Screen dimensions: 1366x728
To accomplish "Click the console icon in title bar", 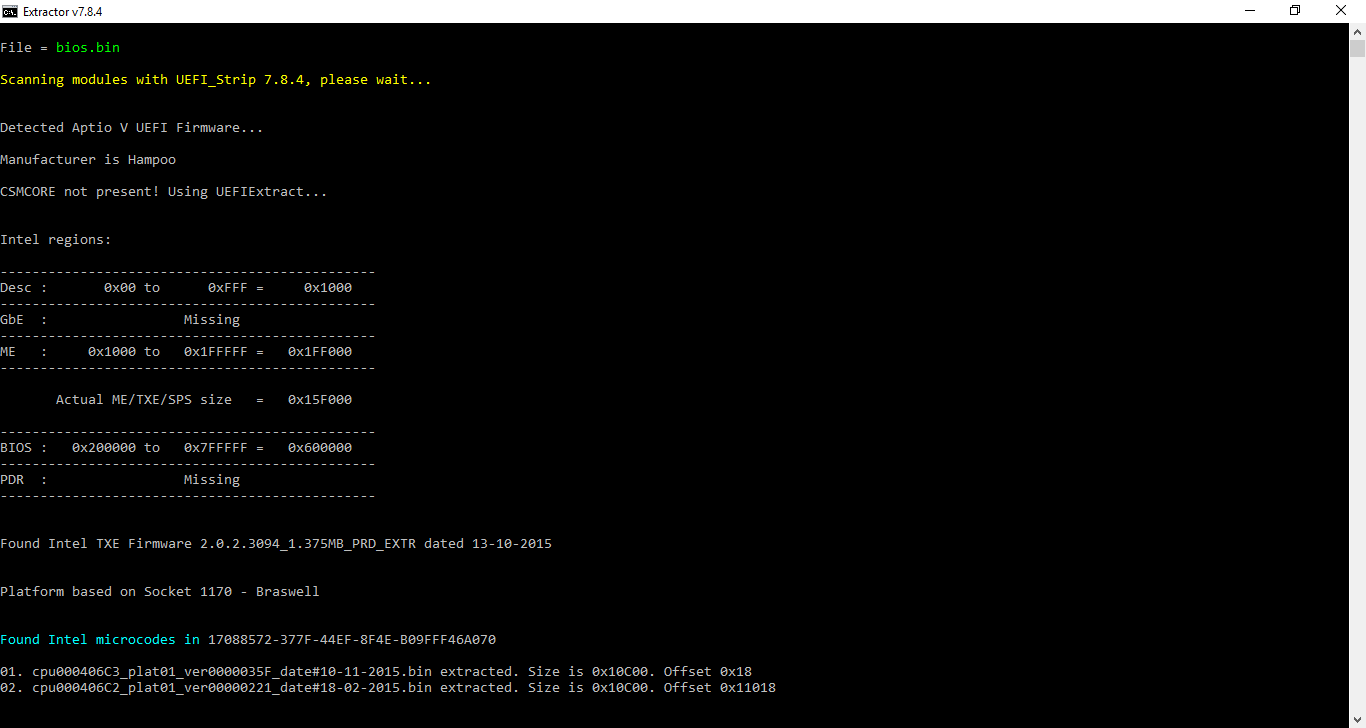I will pos(10,11).
